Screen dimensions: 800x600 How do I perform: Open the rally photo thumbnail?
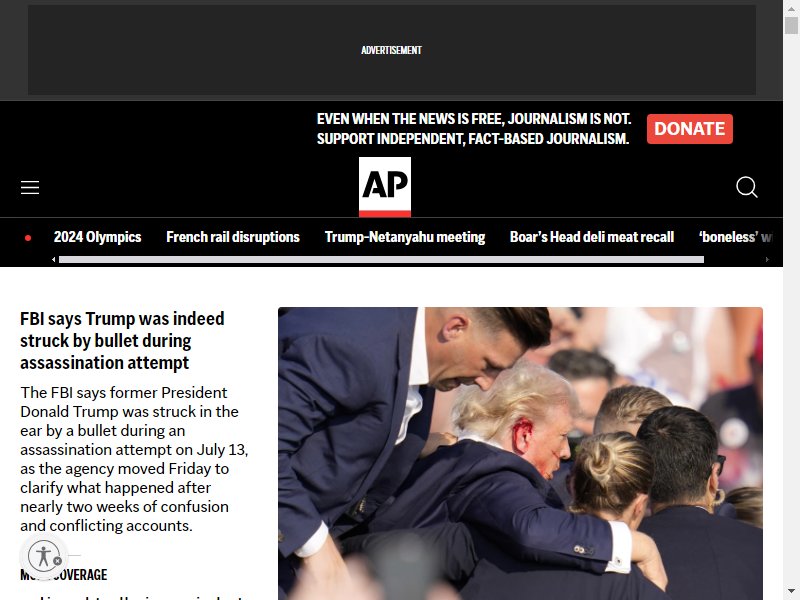(520, 454)
